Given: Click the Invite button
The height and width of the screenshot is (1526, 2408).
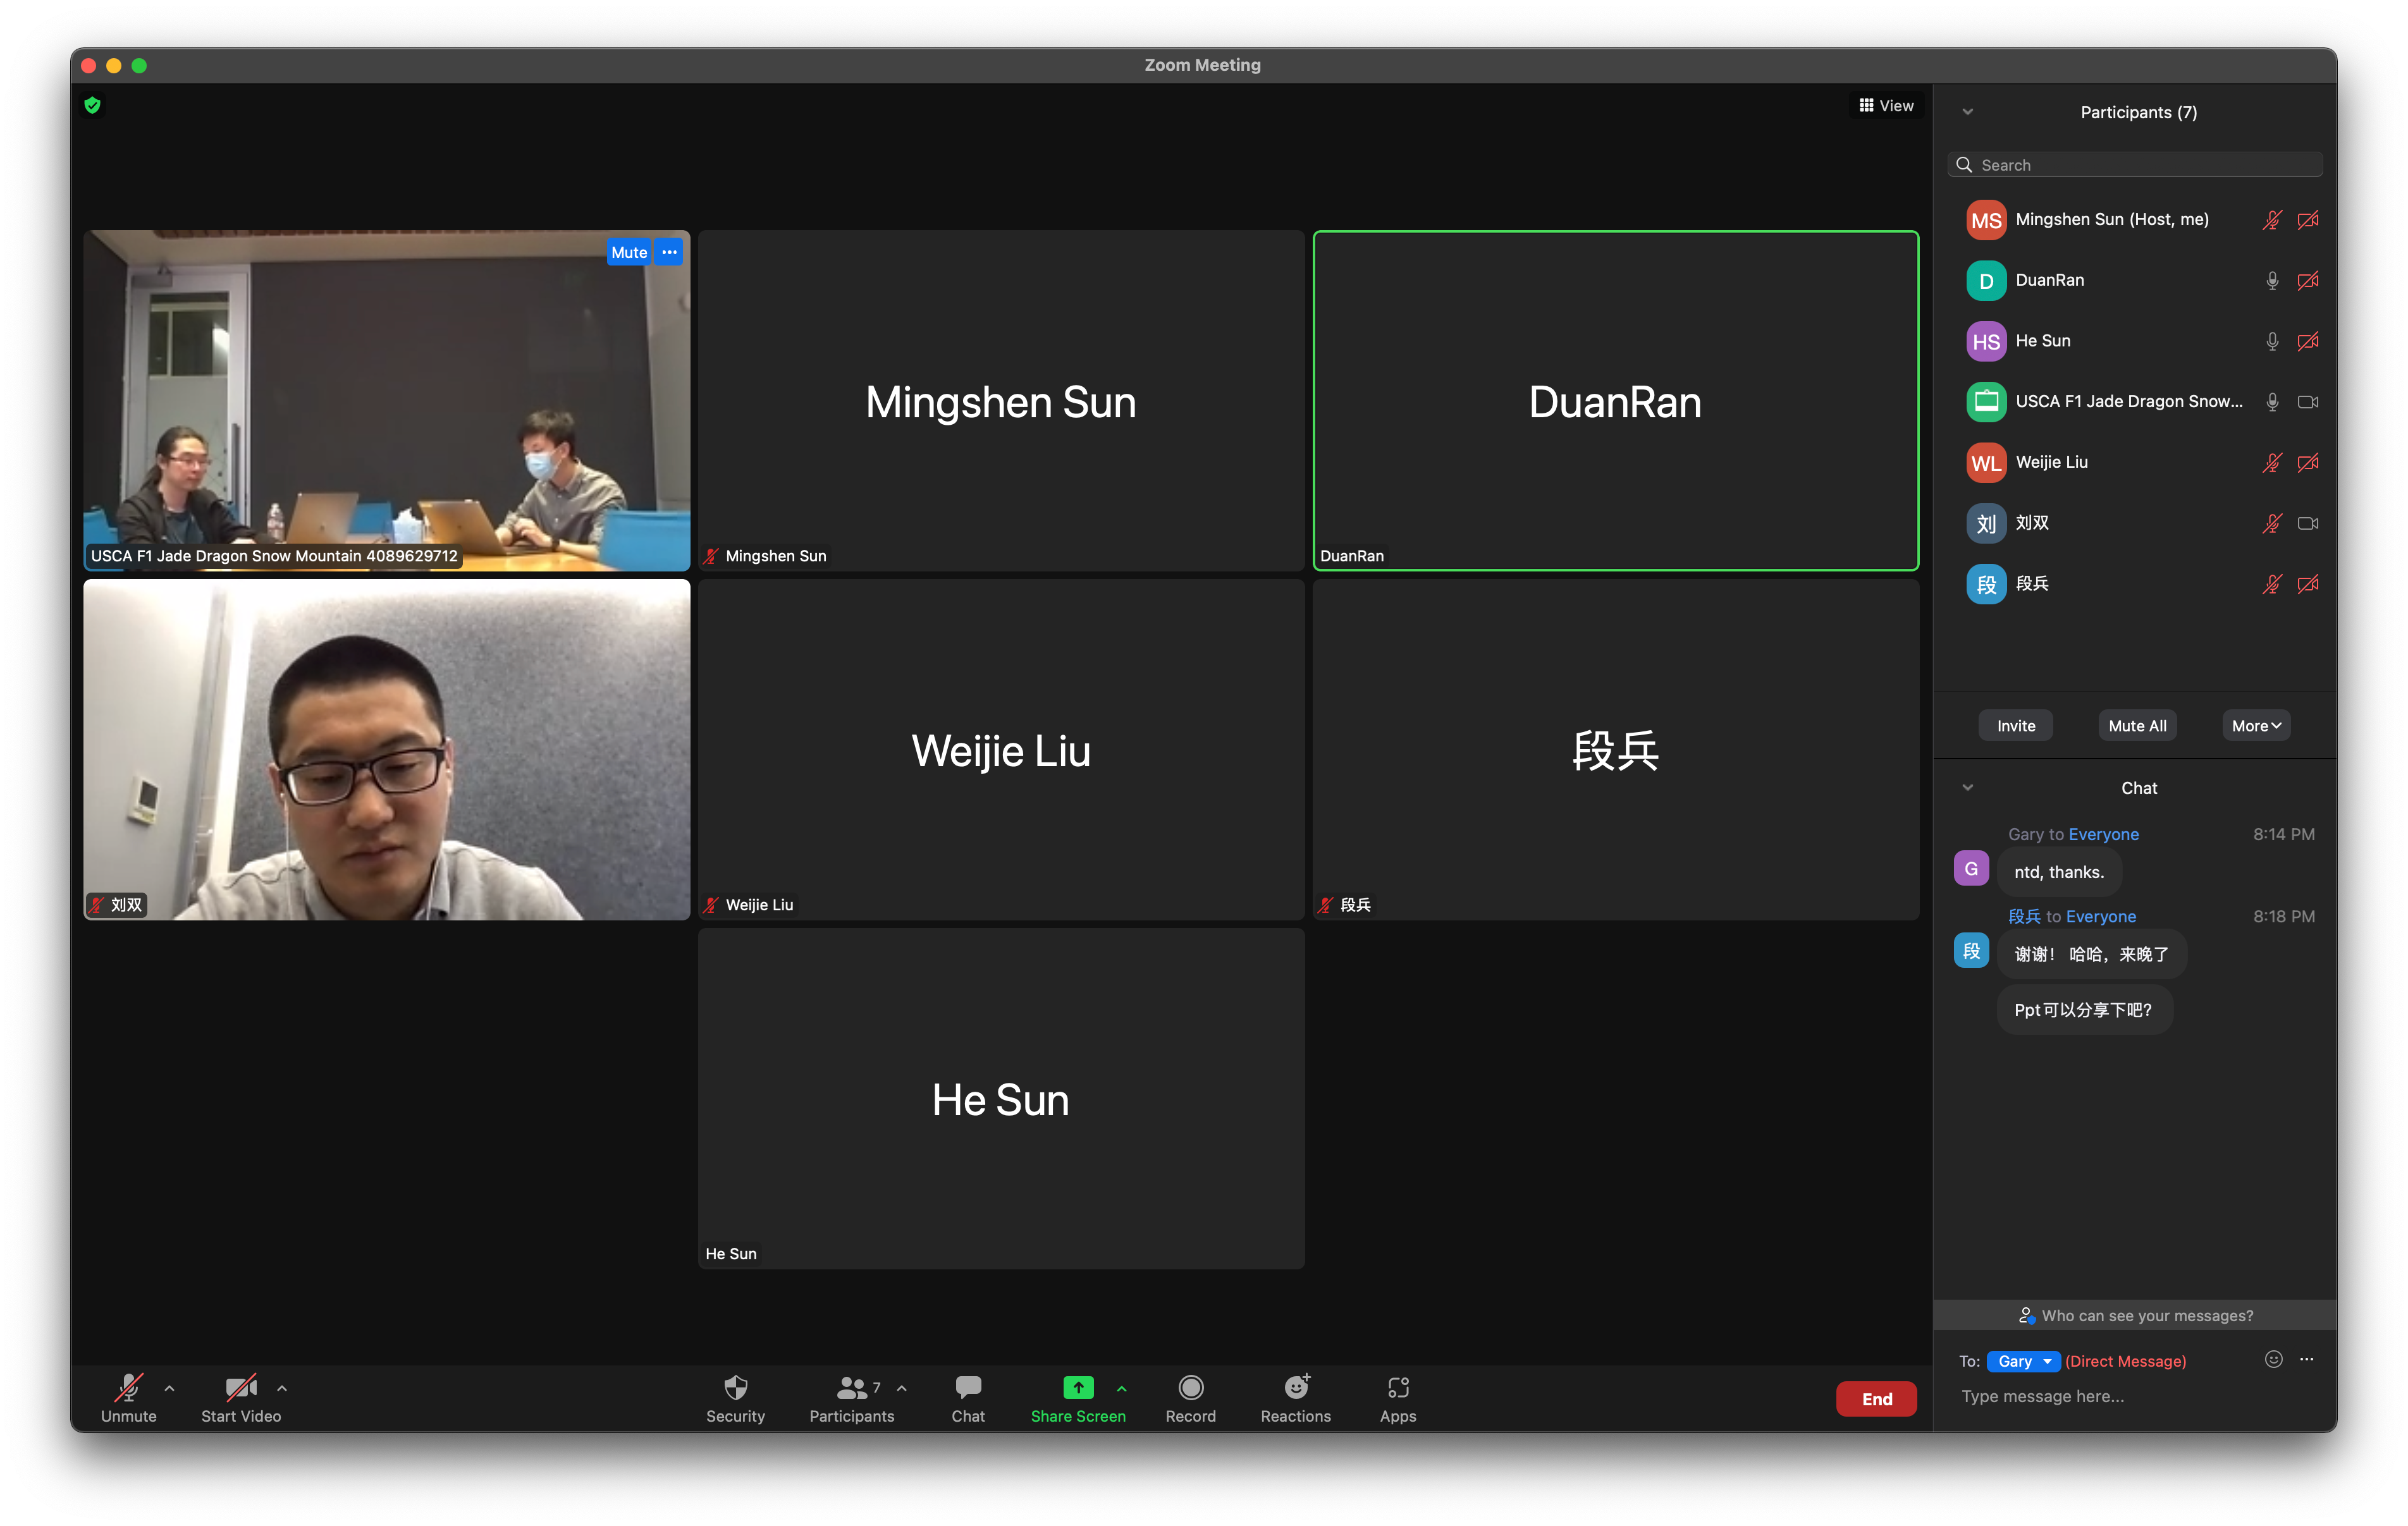Looking at the screenshot, I should tap(2015, 726).
